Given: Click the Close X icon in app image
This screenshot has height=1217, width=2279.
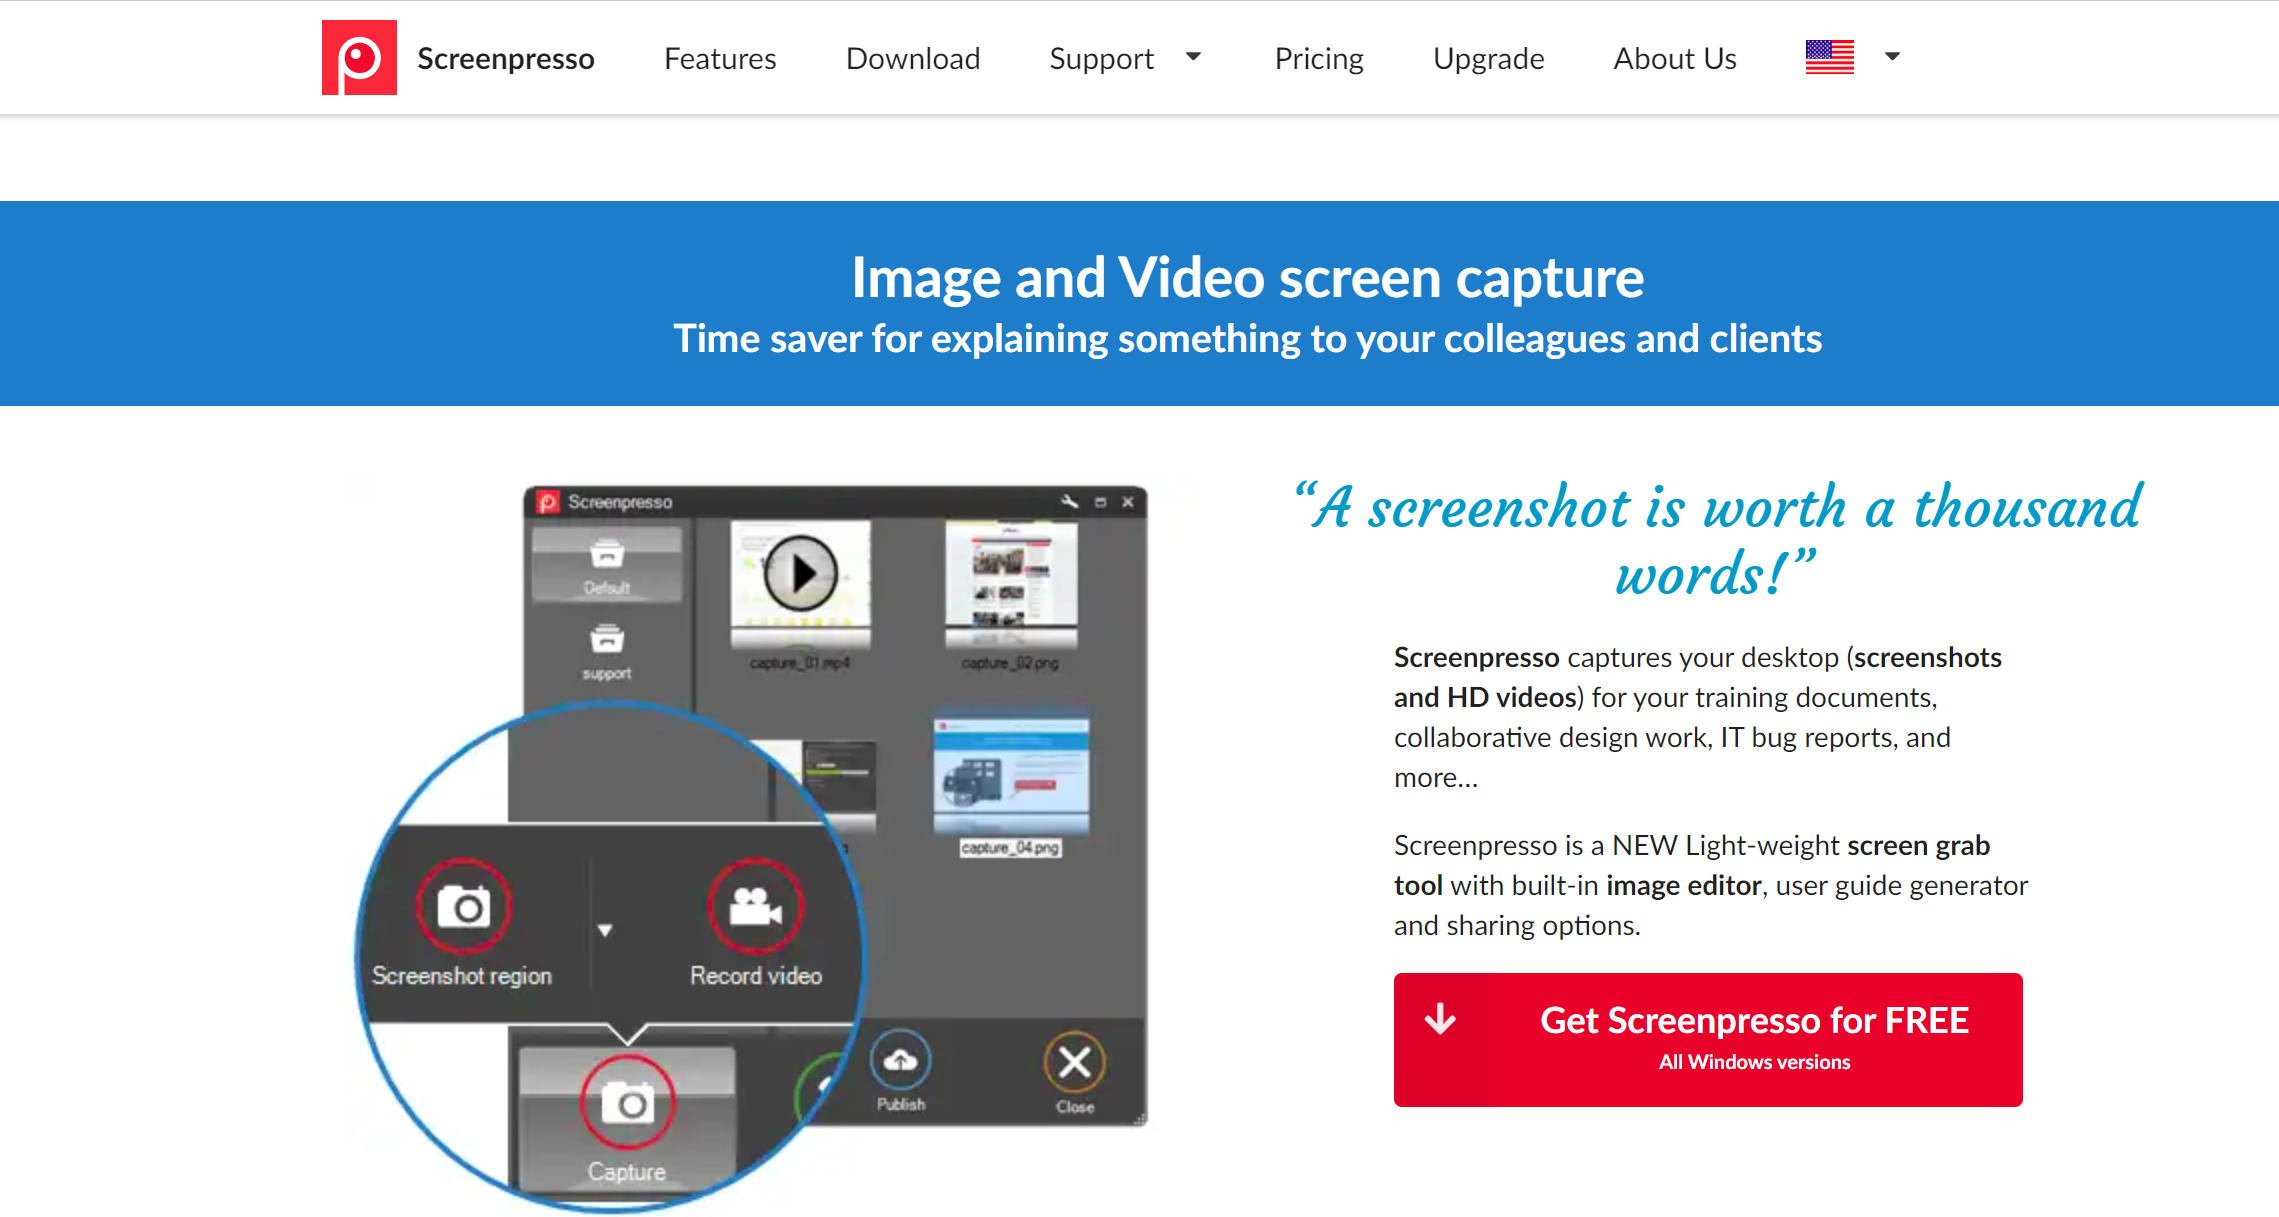Looking at the screenshot, I should (1075, 1062).
